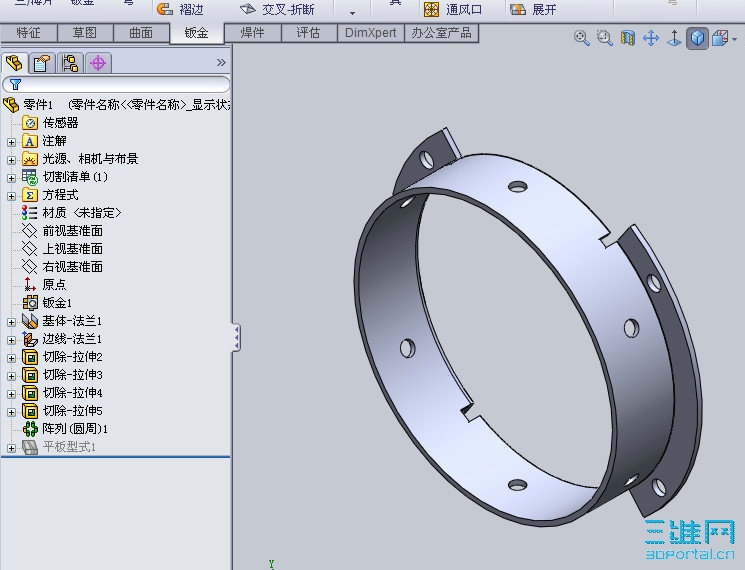The height and width of the screenshot is (570, 745).
Task: Expand the 切除-拉伸4 feature
Action: pyautogui.click(x=11, y=394)
